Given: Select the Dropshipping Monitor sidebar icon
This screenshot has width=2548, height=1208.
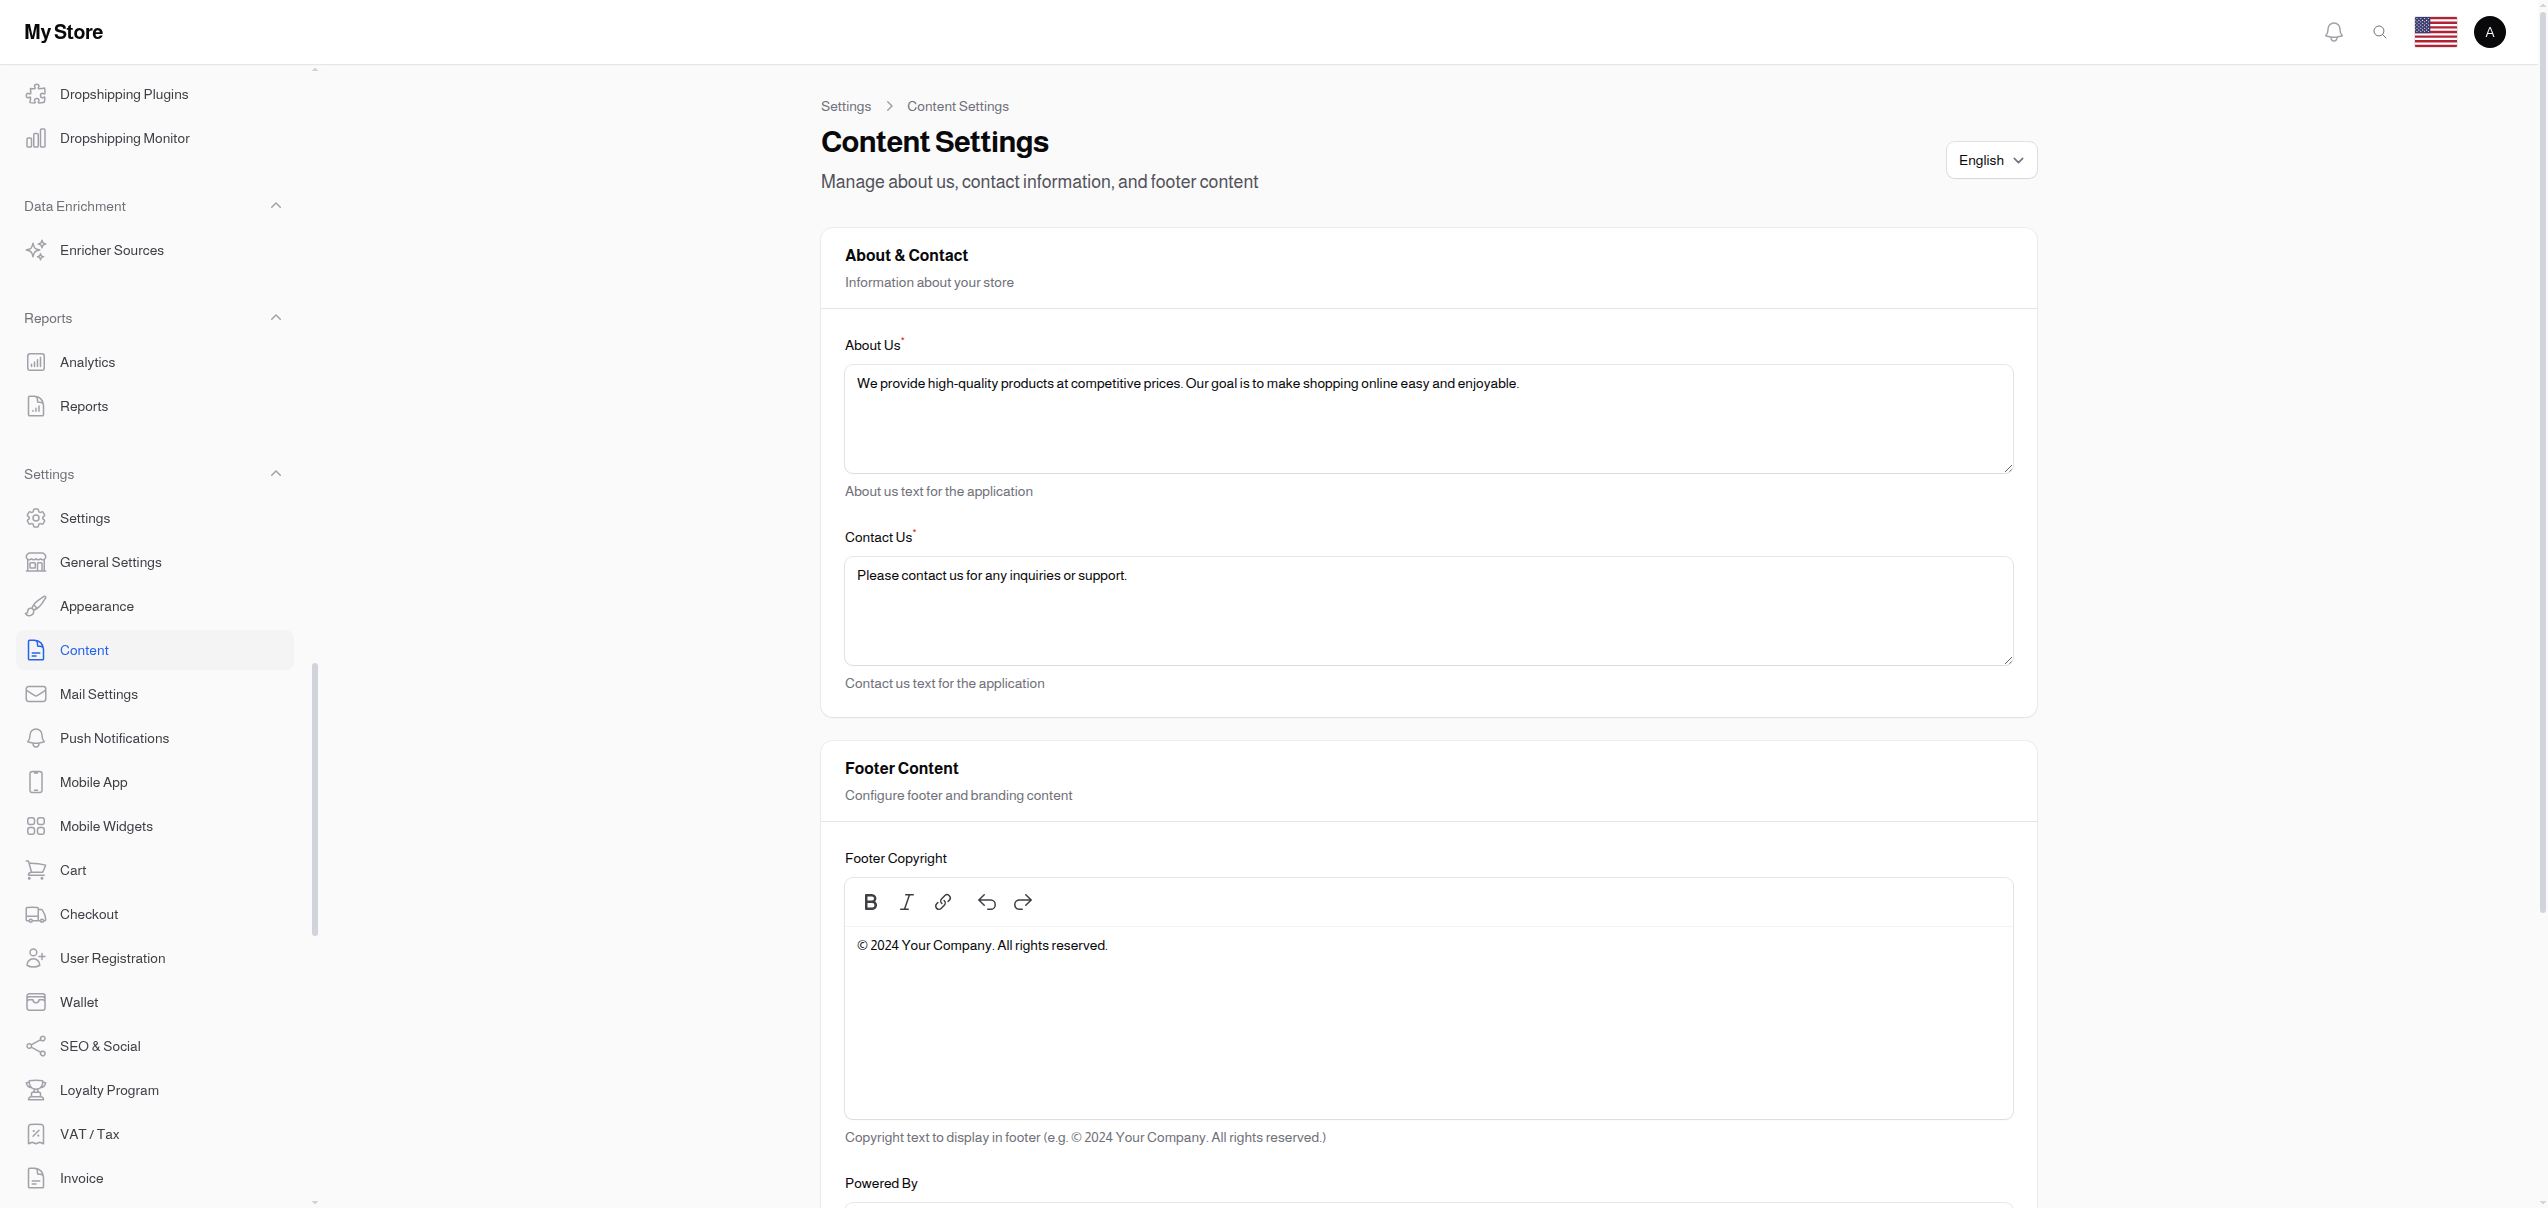Looking at the screenshot, I should click(x=36, y=138).
